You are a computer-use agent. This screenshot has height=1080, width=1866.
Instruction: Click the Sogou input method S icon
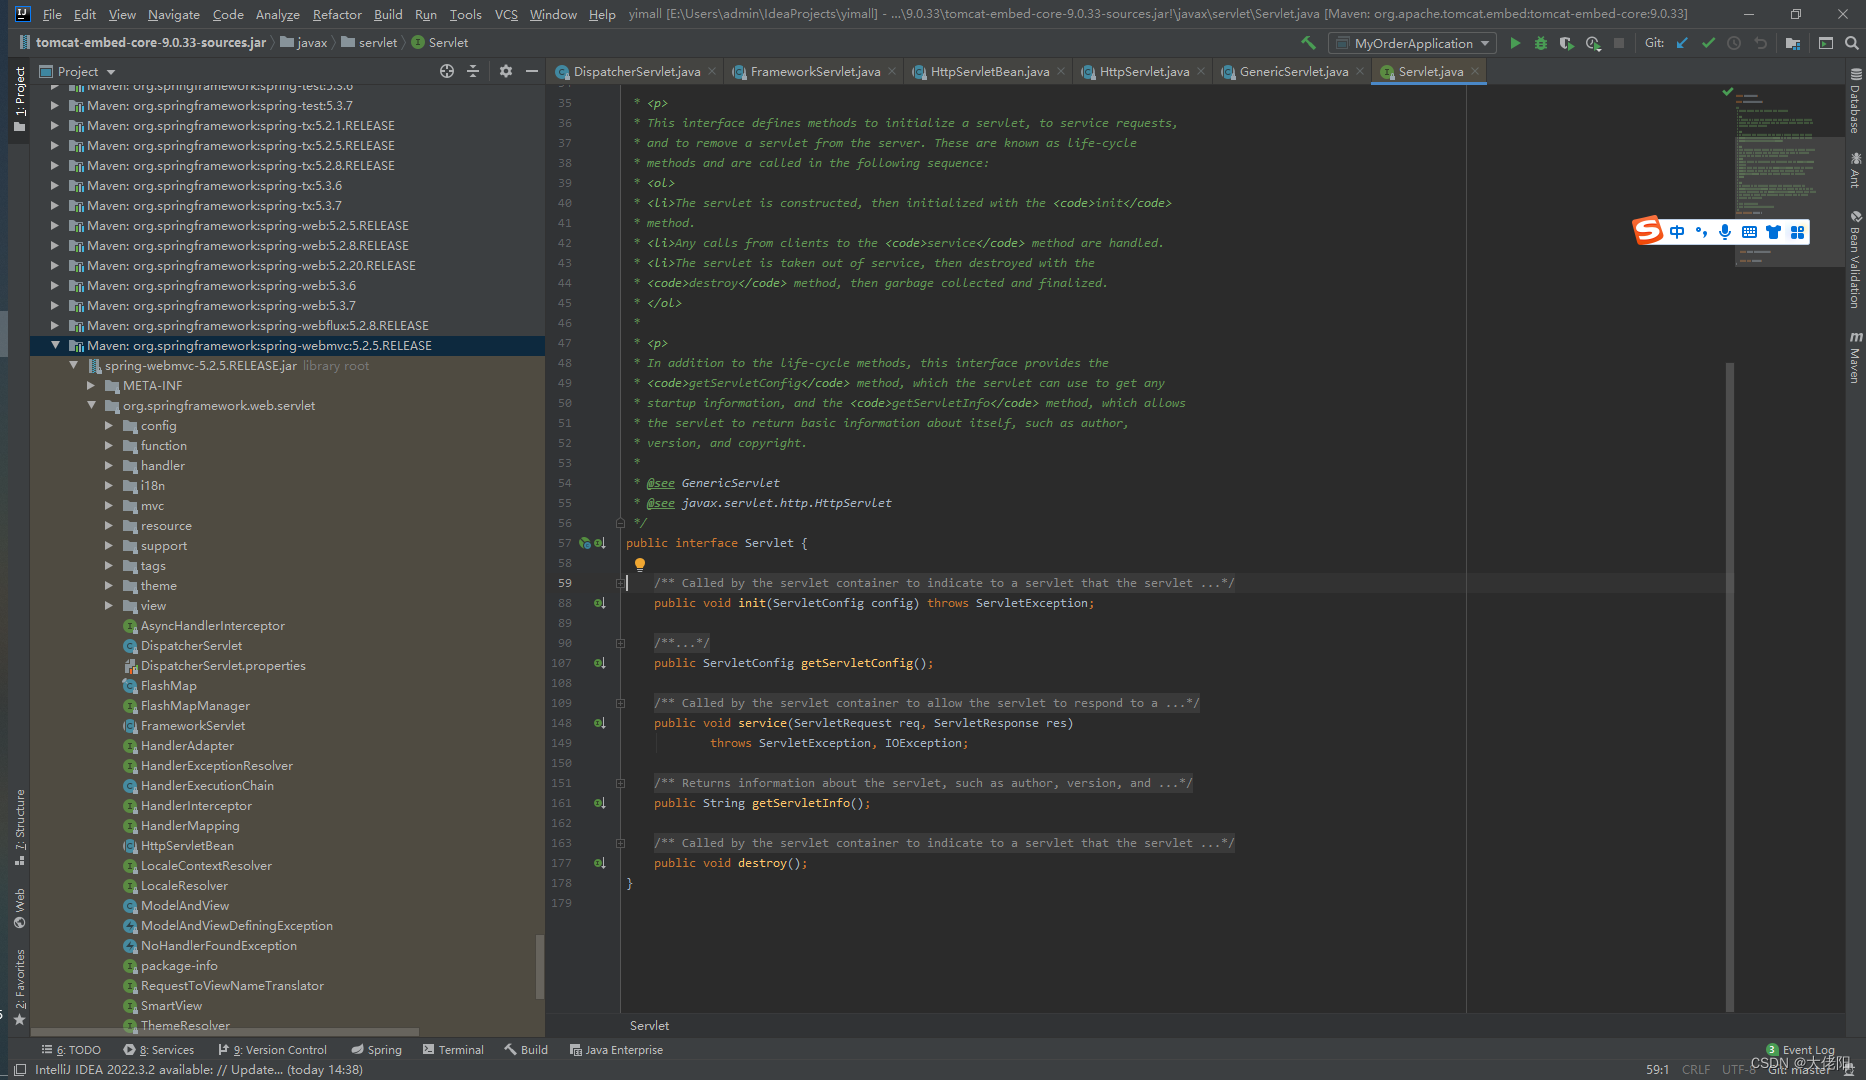[1648, 231]
